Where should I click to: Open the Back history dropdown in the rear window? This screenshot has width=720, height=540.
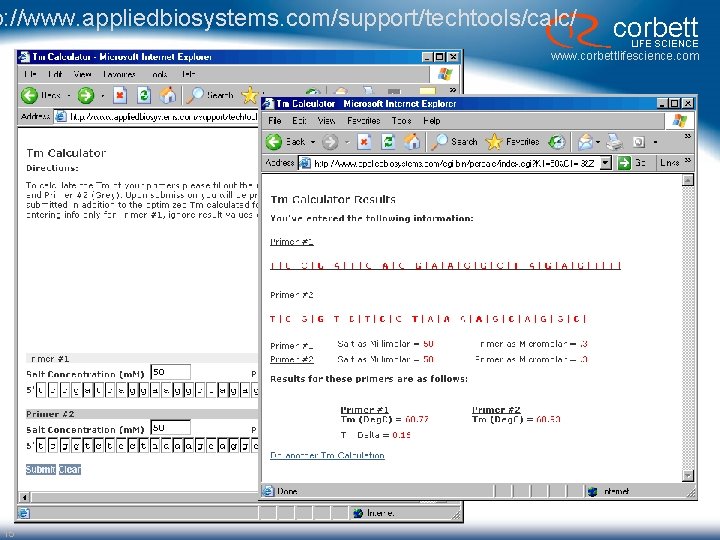(x=69, y=96)
